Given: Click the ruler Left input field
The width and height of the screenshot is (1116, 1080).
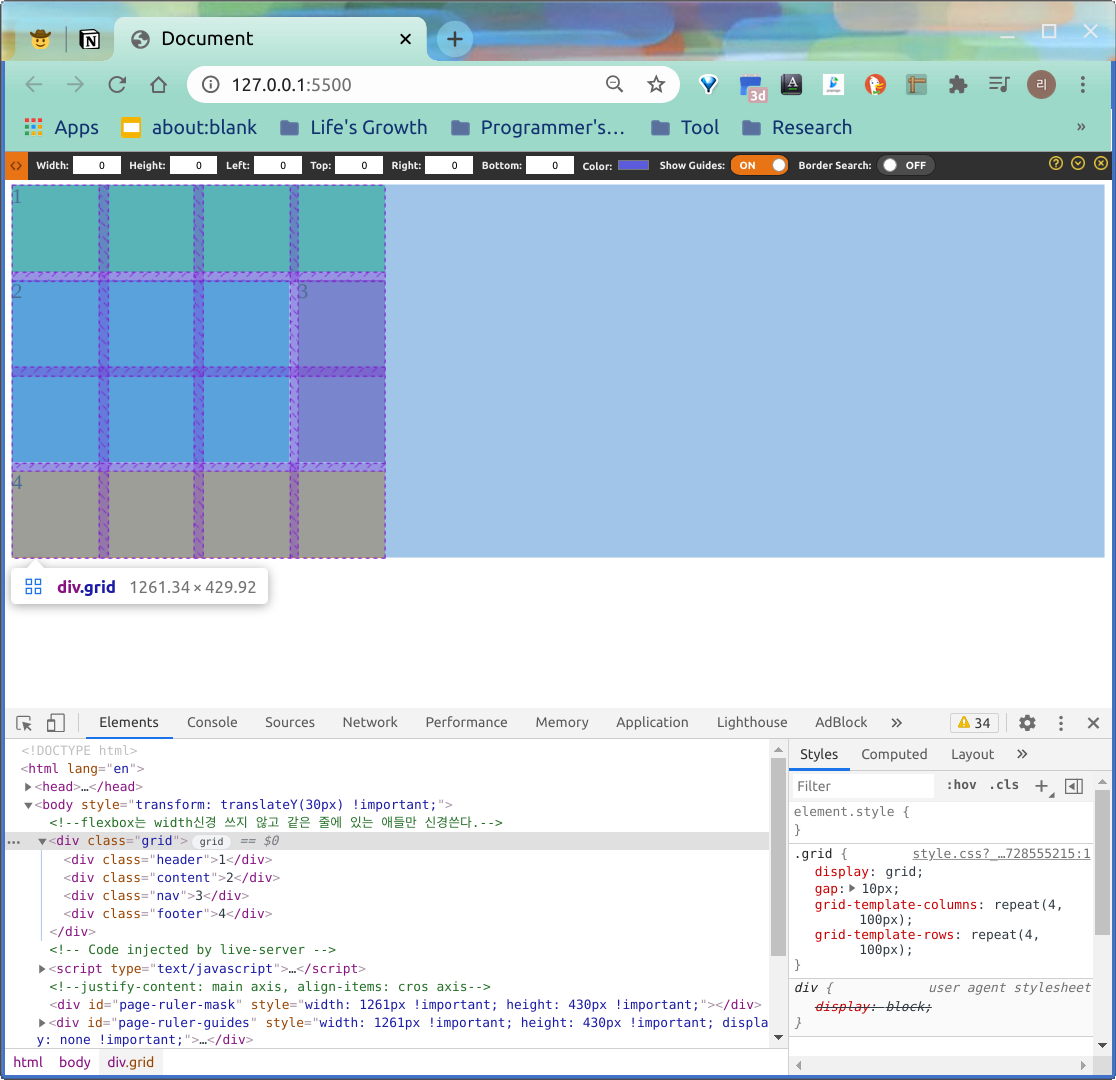Looking at the screenshot, I should [278, 165].
